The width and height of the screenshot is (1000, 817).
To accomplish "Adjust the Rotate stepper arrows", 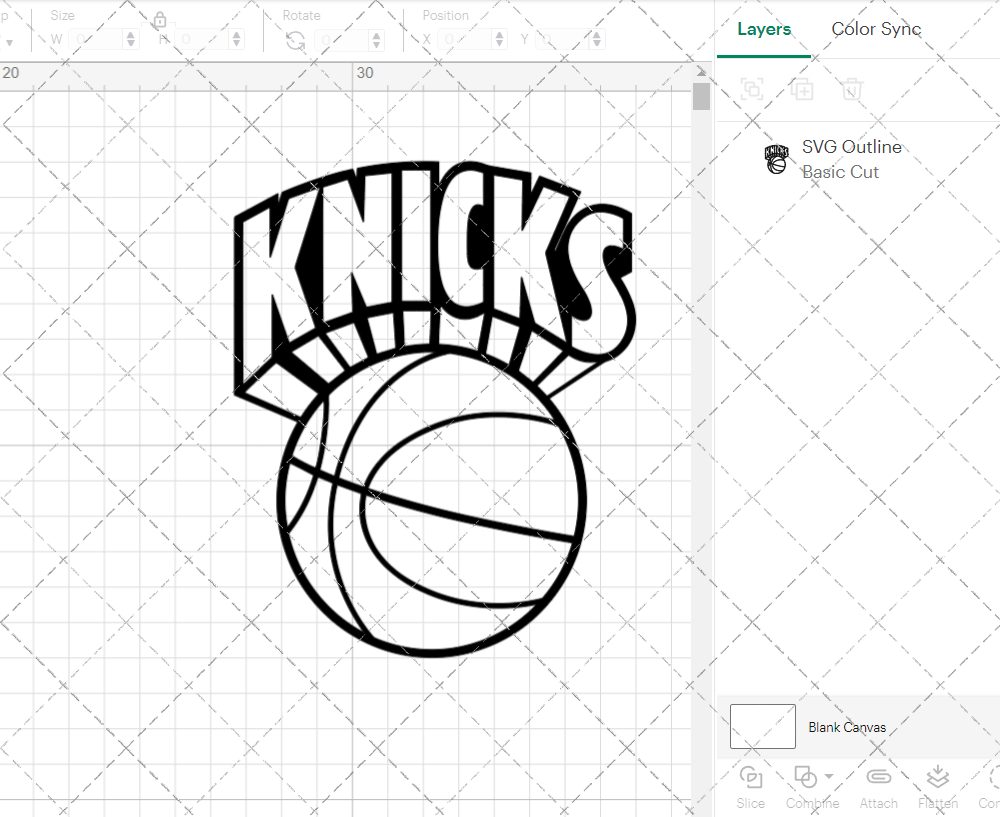I will tap(376, 40).
